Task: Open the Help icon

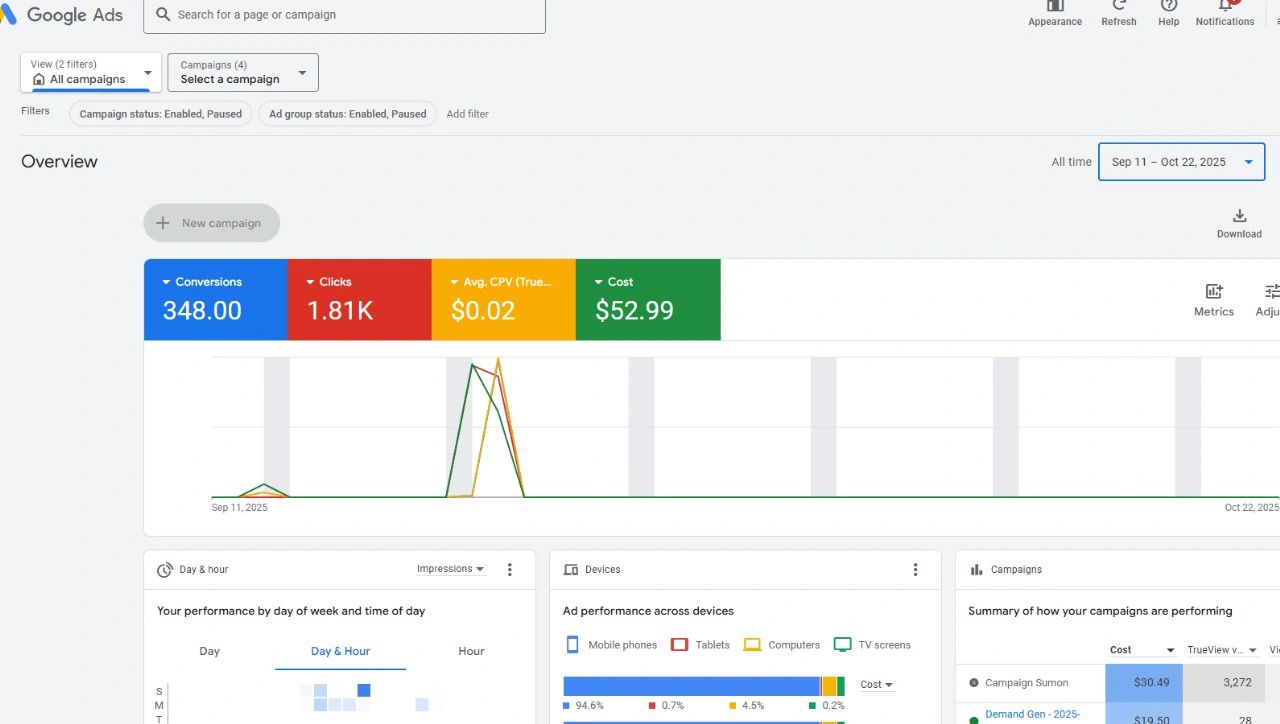Action: point(1168,6)
